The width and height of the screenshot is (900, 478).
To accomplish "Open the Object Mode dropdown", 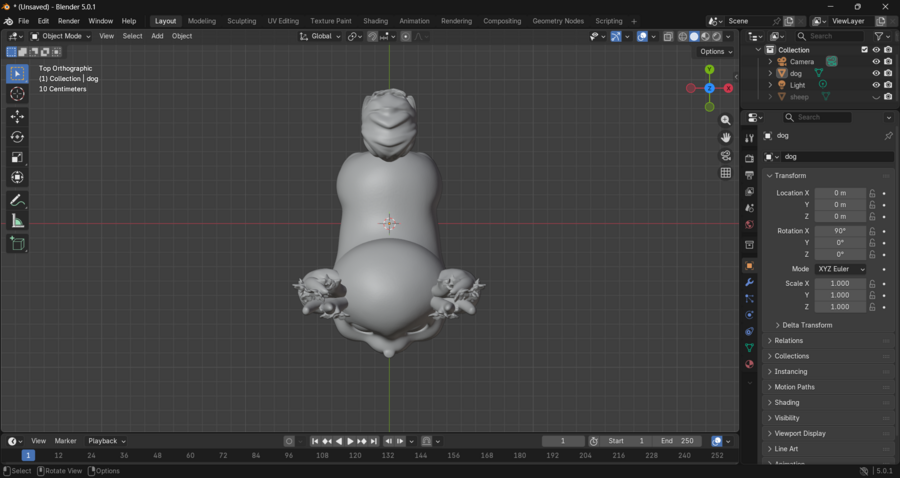I will point(60,36).
